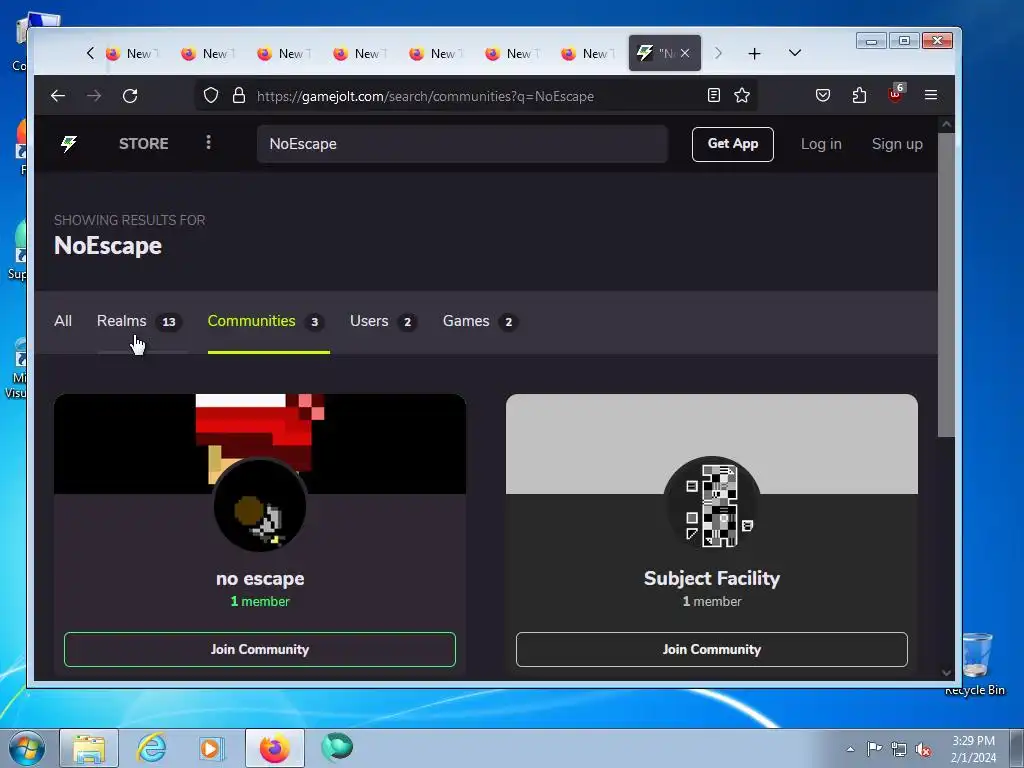Click the Firefox taskbar icon
1024x768 pixels.
pos(275,748)
